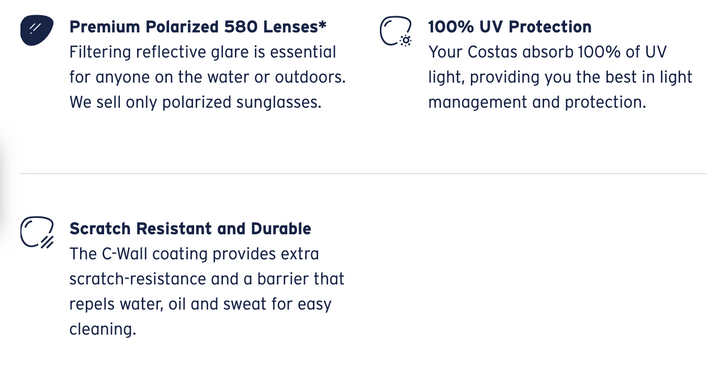Click the line 'management and protection.'
720x365 pixels.
tap(537, 102)
